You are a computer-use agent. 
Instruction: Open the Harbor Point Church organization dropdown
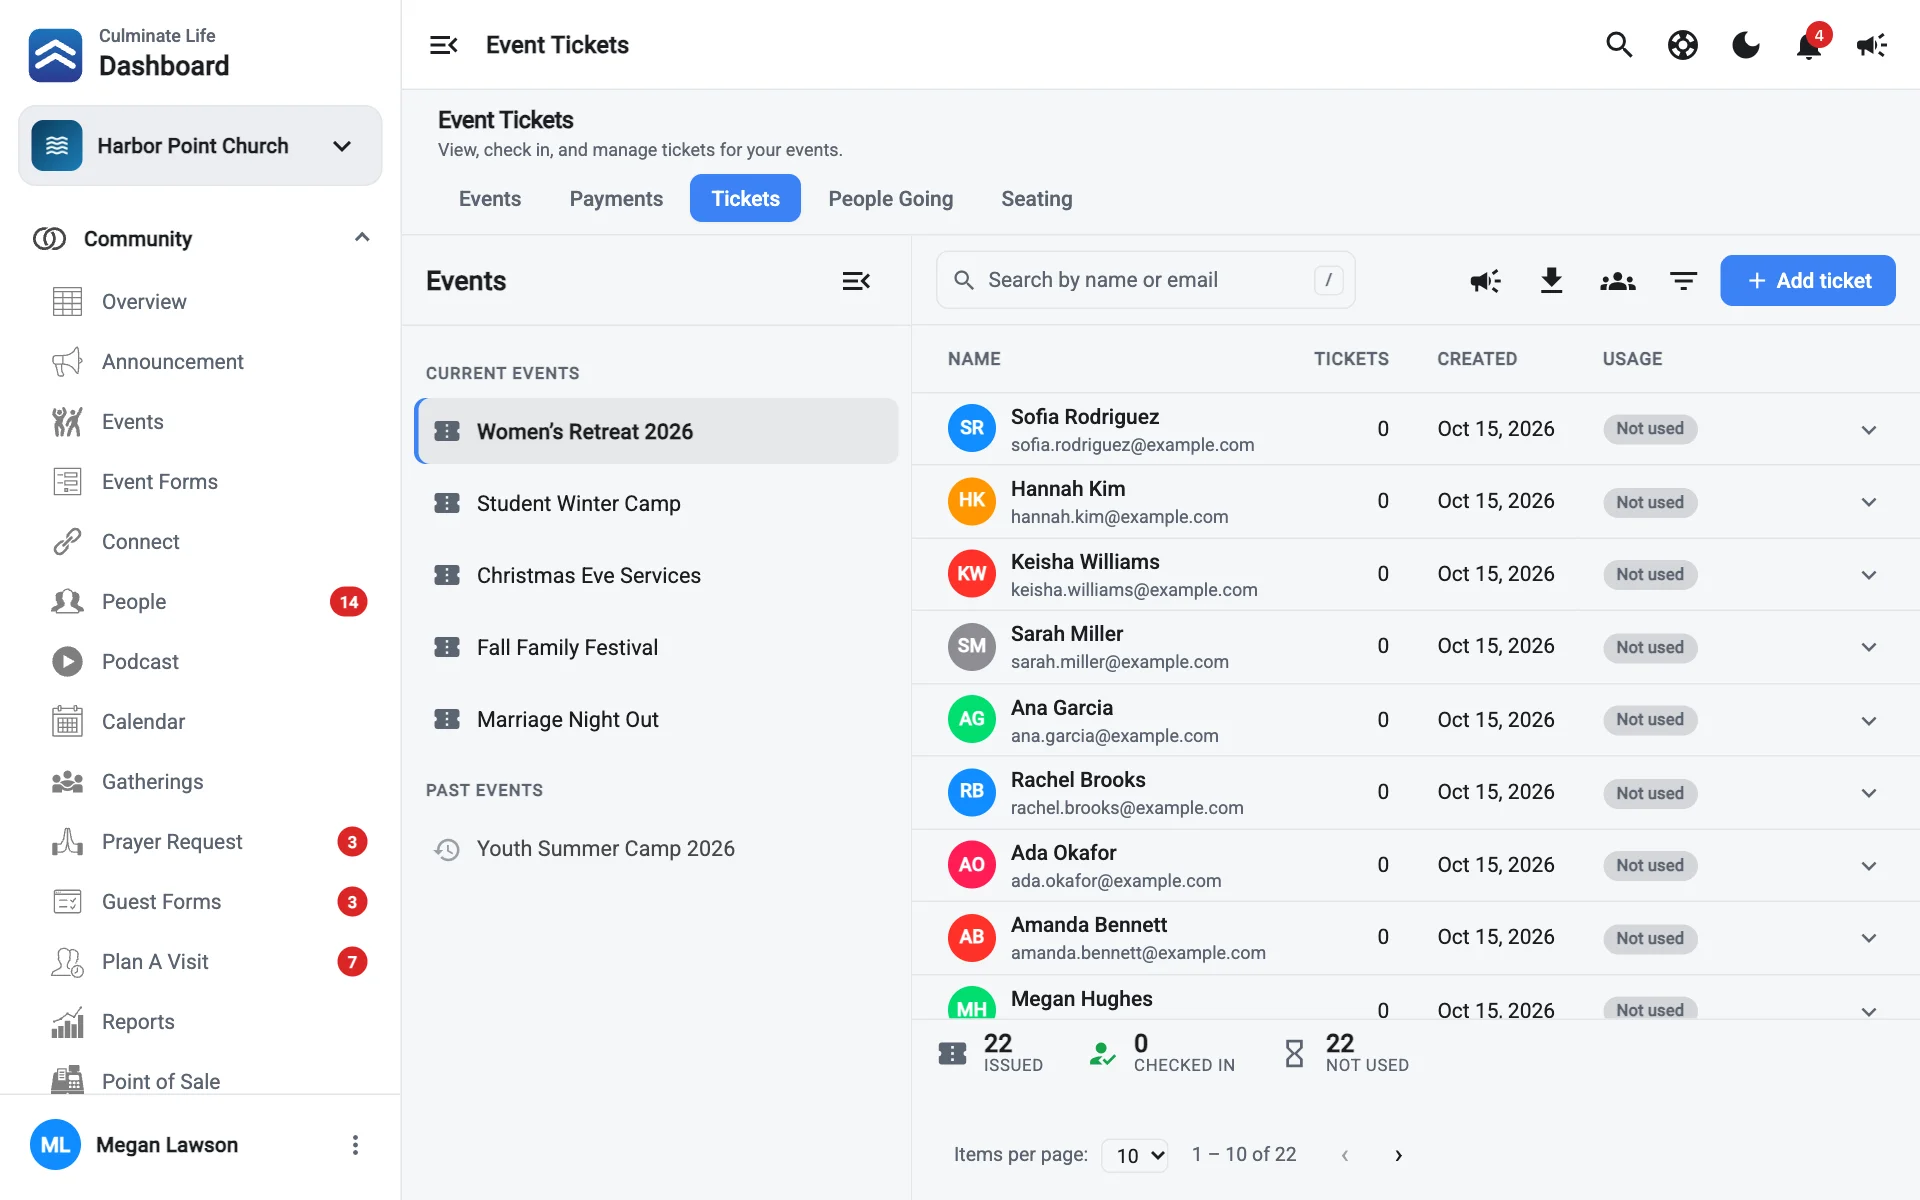pyautogui.click(x=200, y=146)
